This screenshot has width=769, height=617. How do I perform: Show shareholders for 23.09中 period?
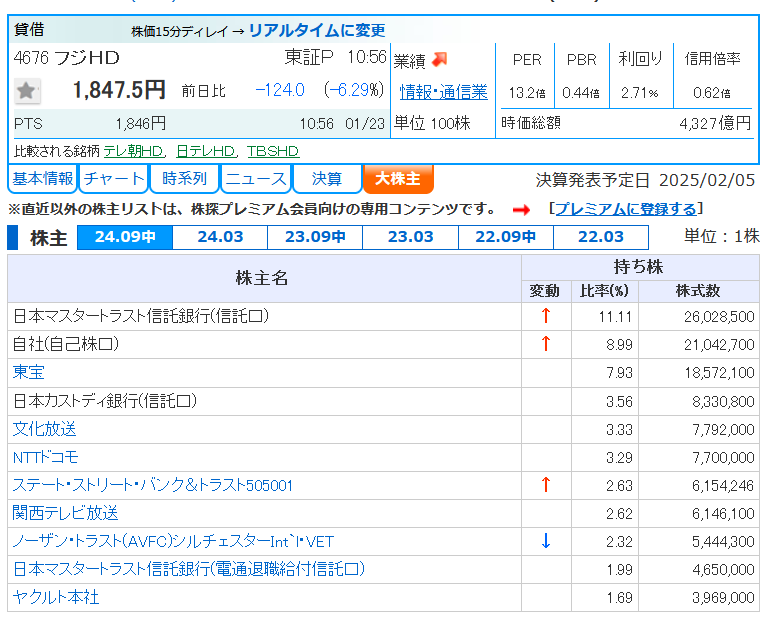click(315, 237)
